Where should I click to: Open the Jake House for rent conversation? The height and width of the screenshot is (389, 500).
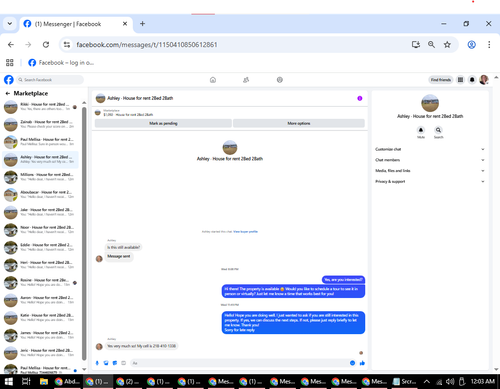click(x=41, y=212)
